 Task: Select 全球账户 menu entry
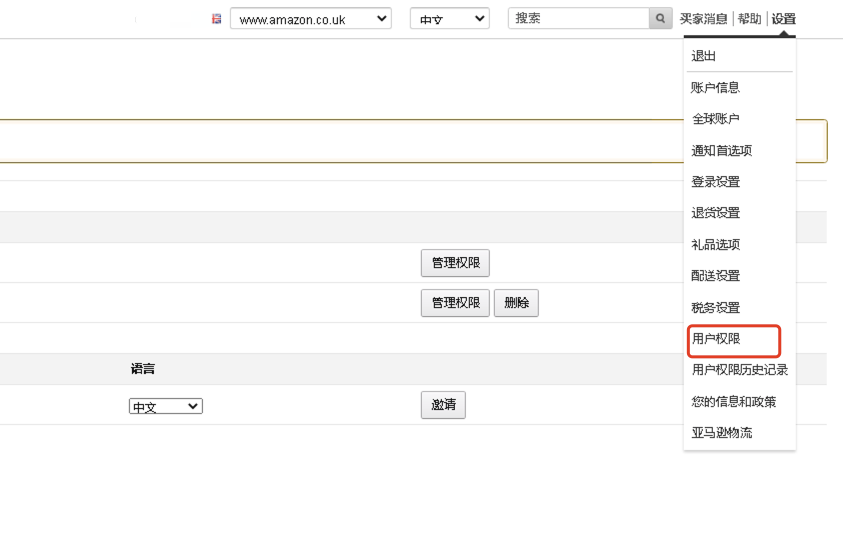point(715,119)
